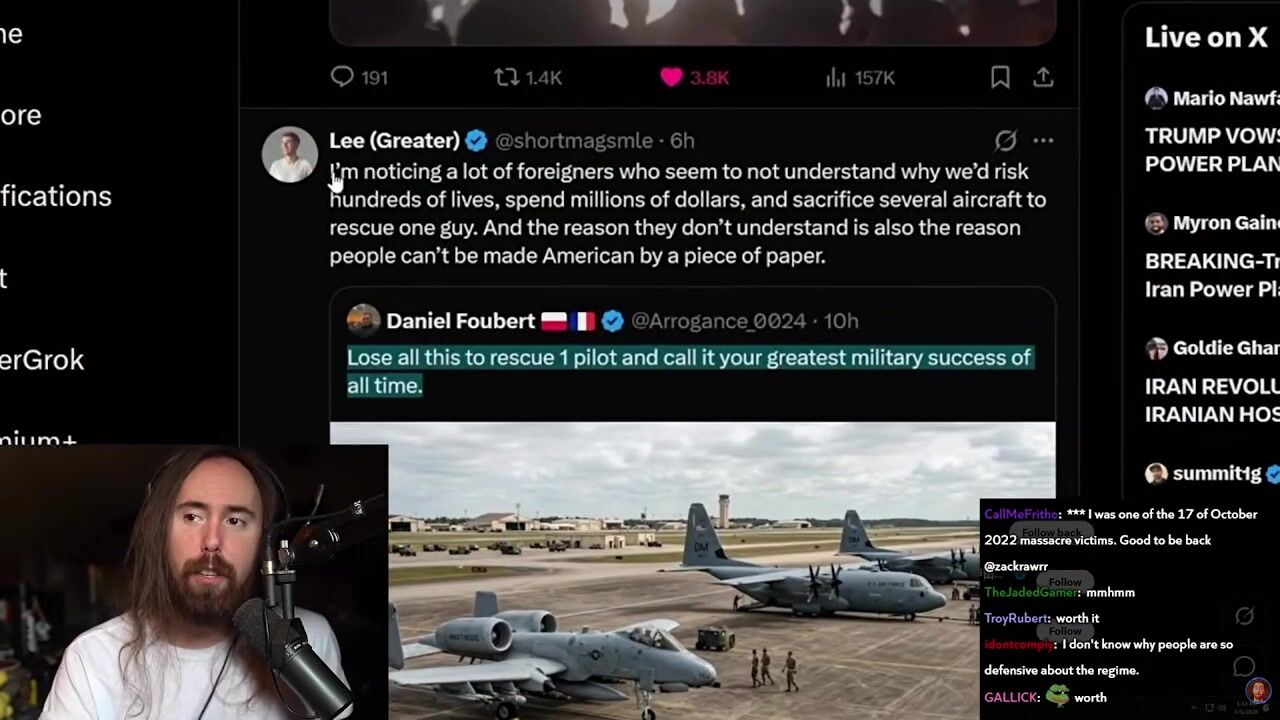Viewport: 1280px width, 720px height.
Task: Click the share icon beside the bookmark
Action: pyautogui.click(x=1043, y=77)
